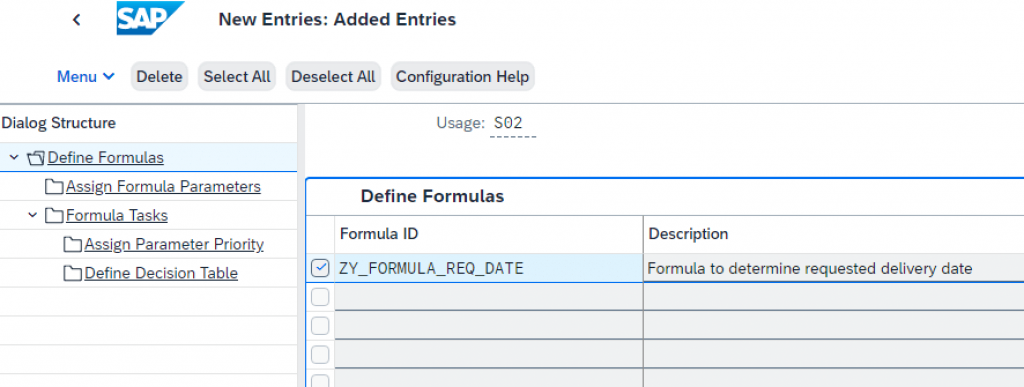1024x387 pixels.
Task: Open the Menu dropdown
Action: [x=86, y=76]
